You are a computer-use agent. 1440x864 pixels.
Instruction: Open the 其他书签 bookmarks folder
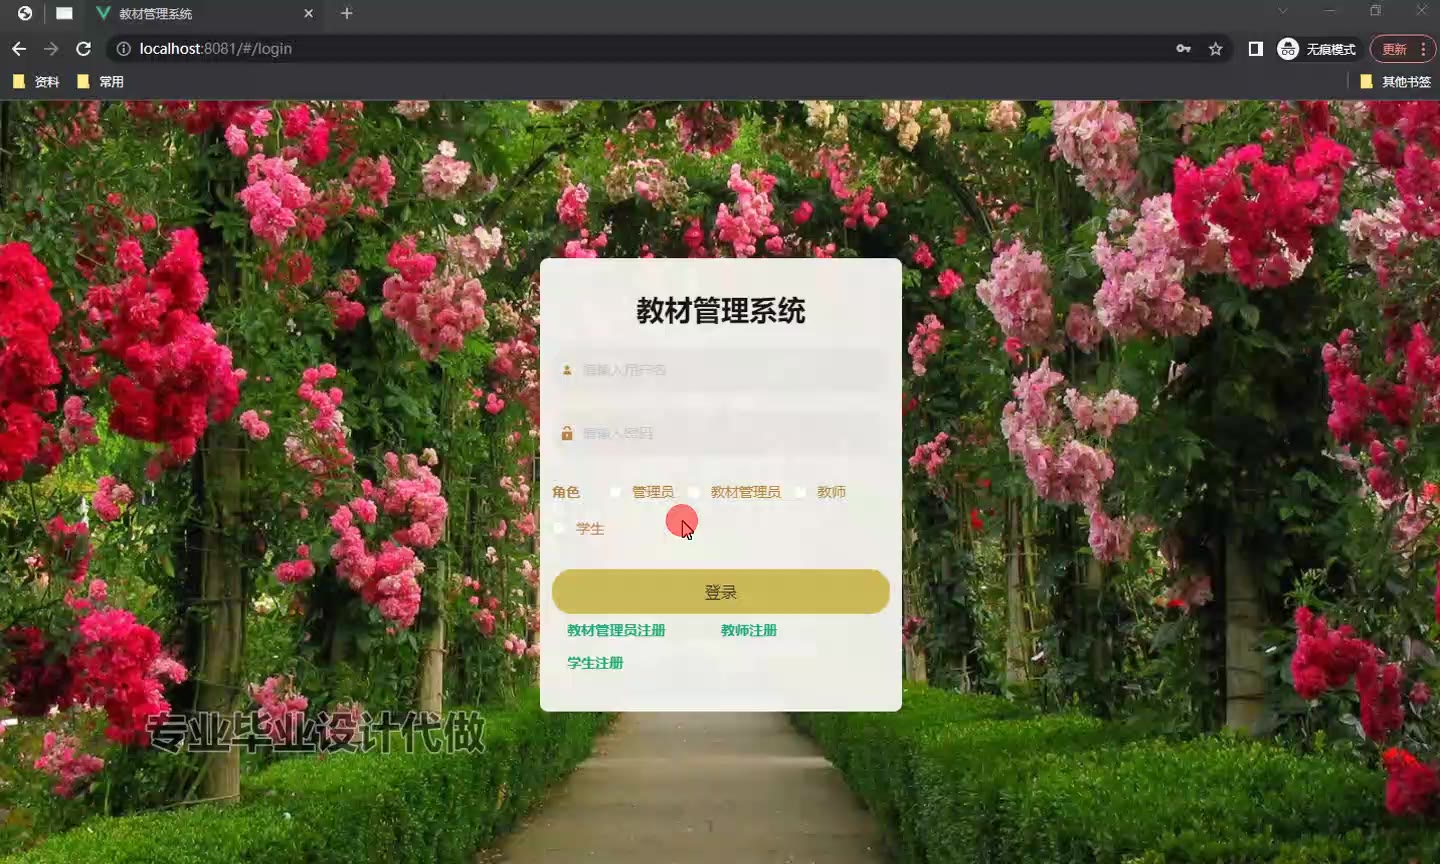pyautogui.click(x=1396, y=82)
